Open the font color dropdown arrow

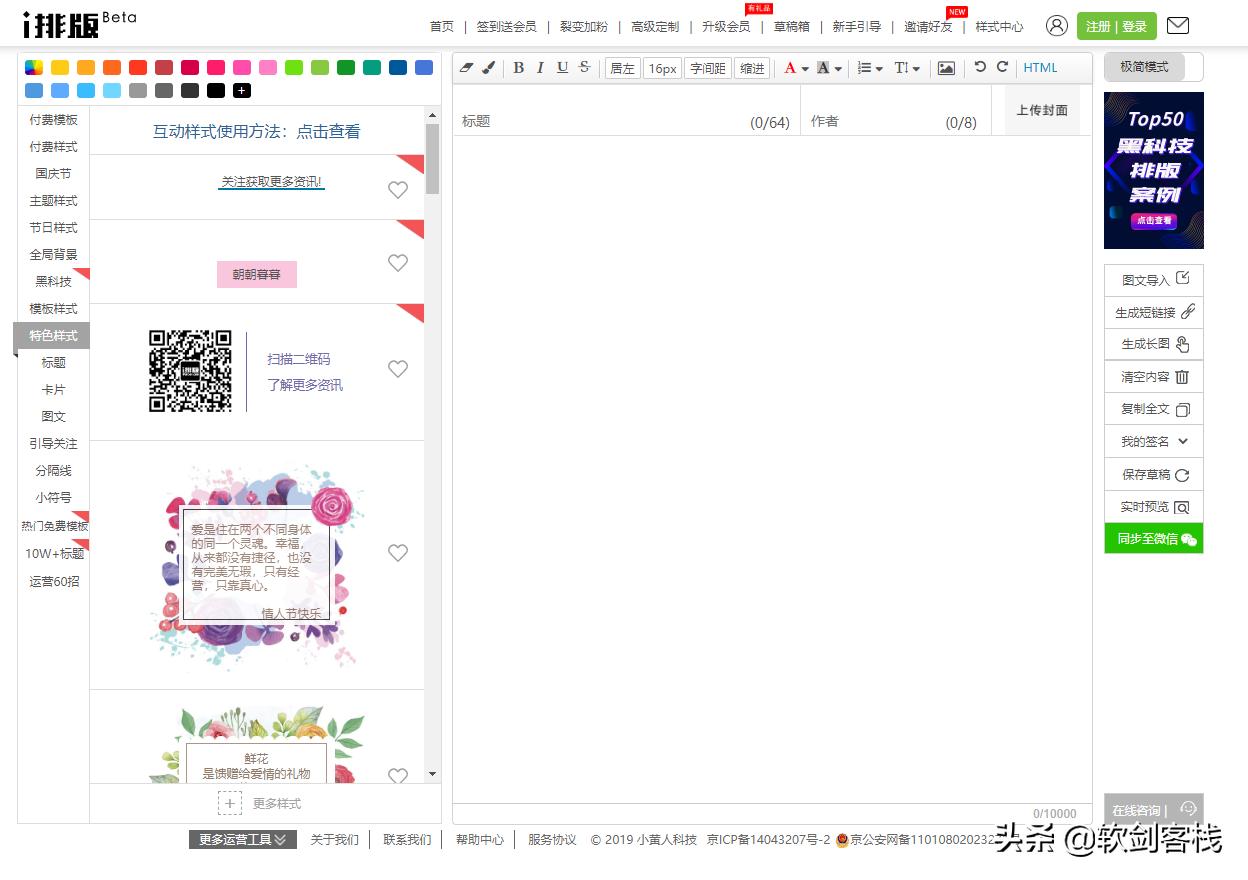pyautogui.click(x=805, y=69)
